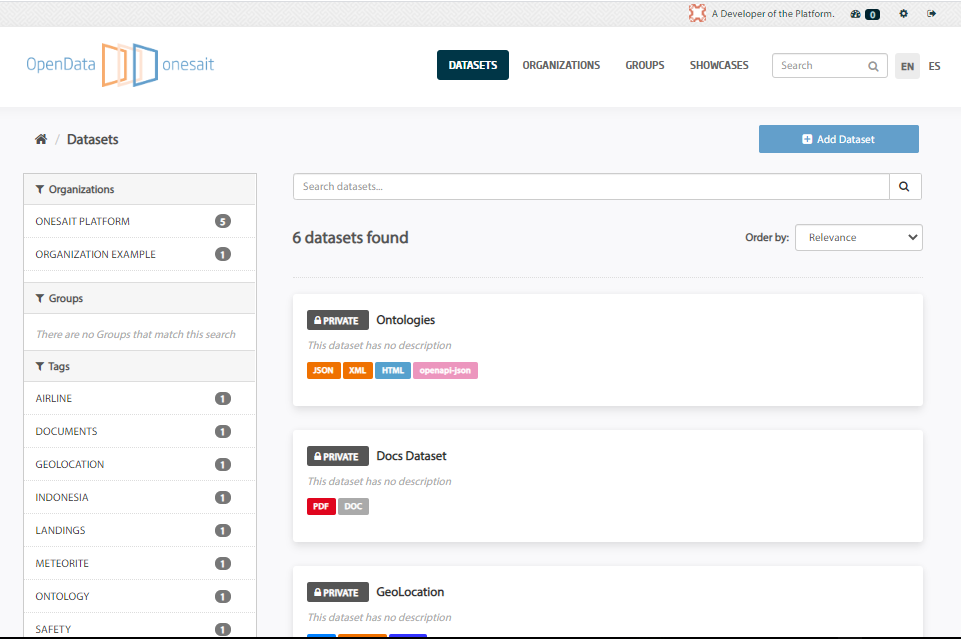Open the Docs Dataset link
This screenshot has height=639, width=961.
[x=411, y=456]
